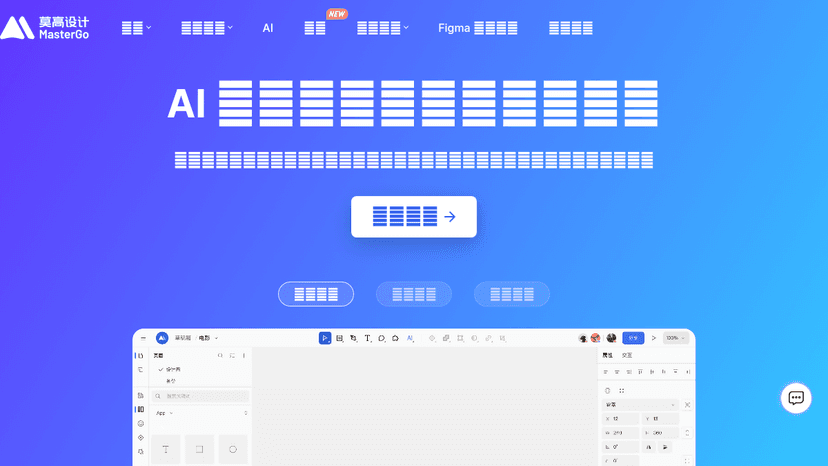The image size is (828, 466).
Task: Open the AI item in top navigation
Action: click(x=268, y=28)
